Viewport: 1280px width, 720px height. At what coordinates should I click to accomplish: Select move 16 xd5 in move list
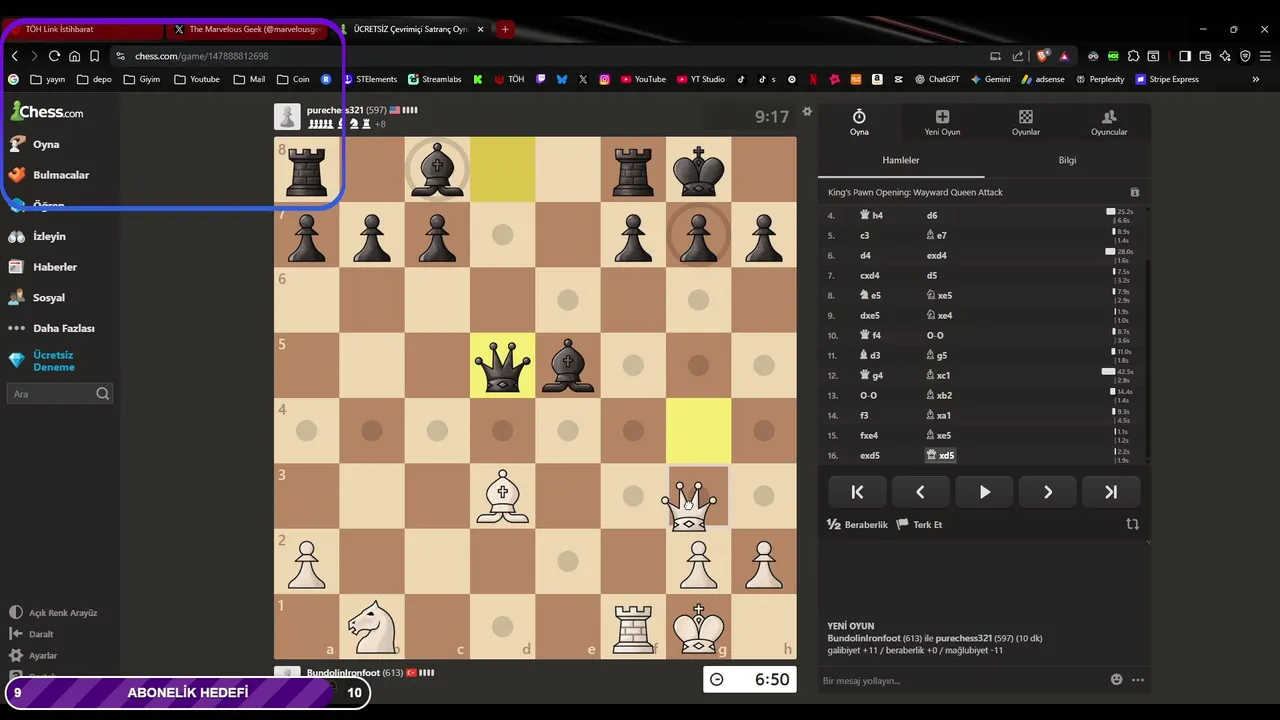(941, 456)
